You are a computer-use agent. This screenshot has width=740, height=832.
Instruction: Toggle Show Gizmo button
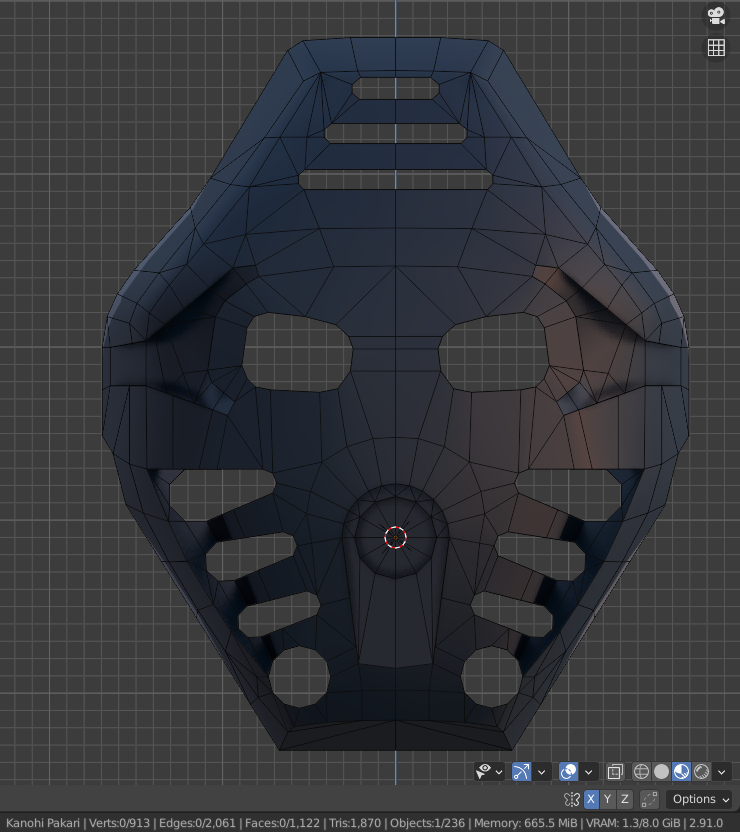521,772
